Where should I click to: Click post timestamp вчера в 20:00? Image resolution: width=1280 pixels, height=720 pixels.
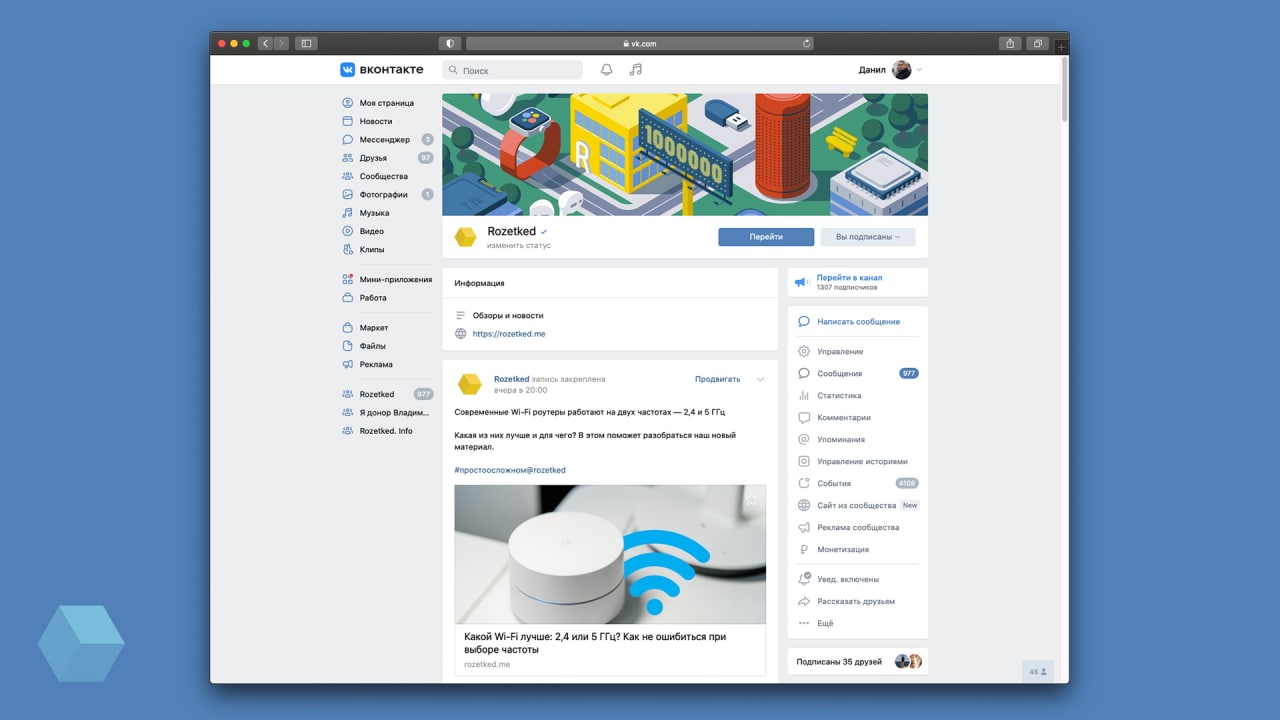520,390
